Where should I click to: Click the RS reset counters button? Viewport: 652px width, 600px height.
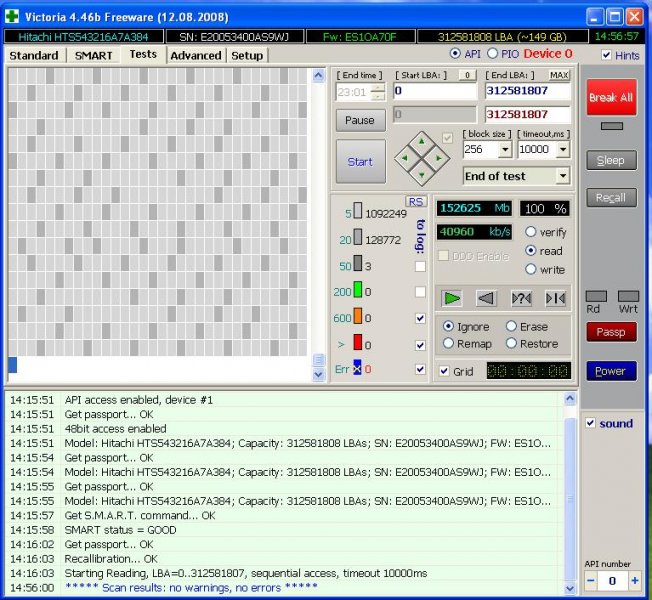[416, 201]
